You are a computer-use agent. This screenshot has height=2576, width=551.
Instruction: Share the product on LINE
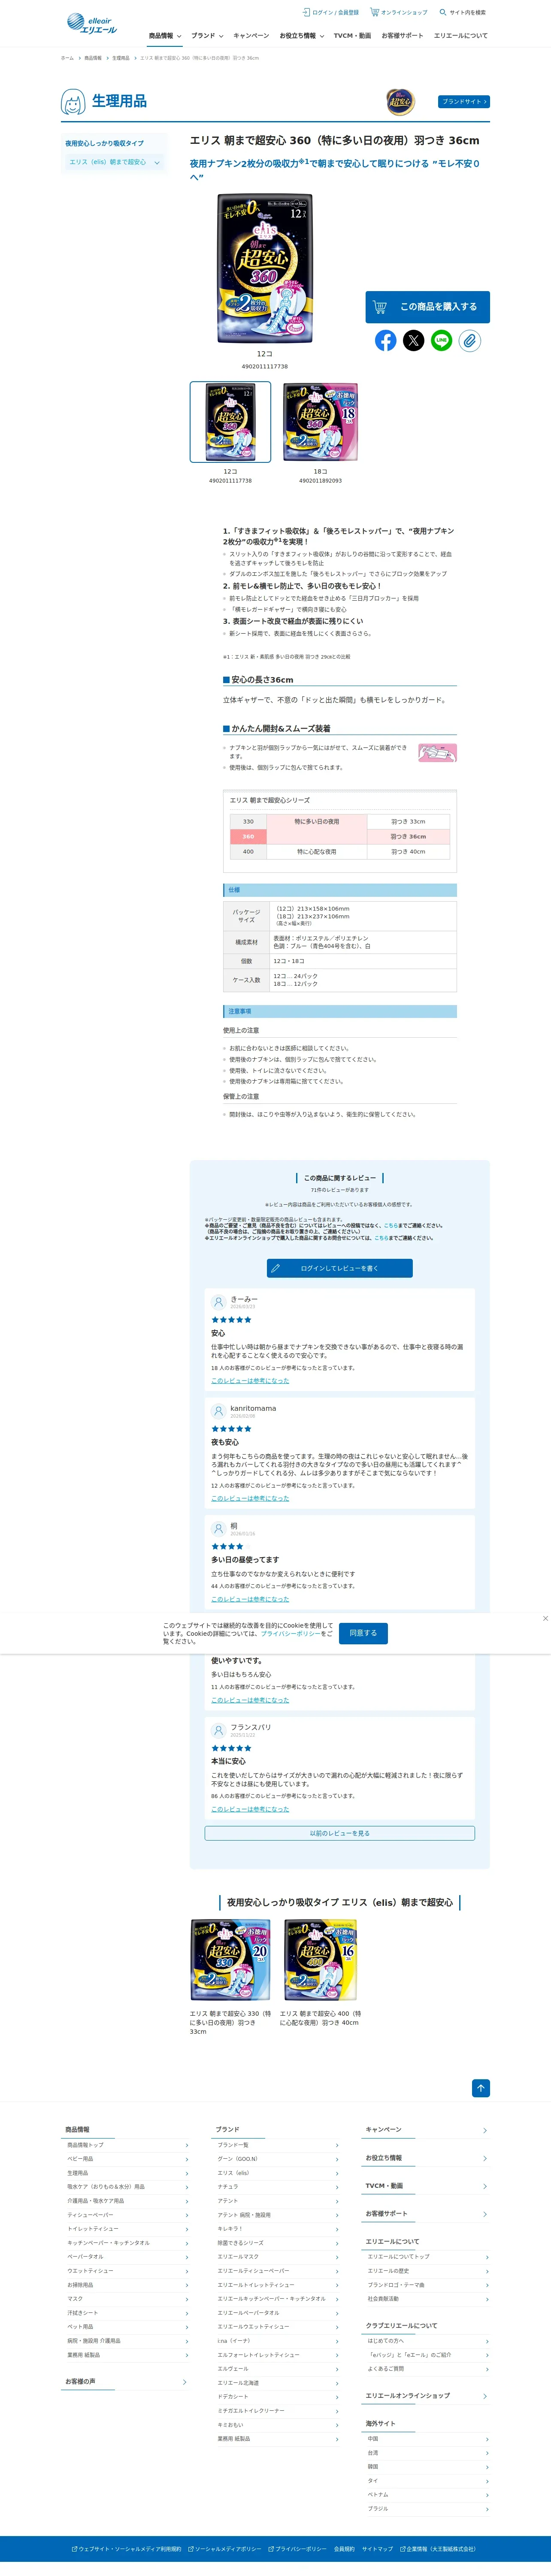(x=441, y=340)
